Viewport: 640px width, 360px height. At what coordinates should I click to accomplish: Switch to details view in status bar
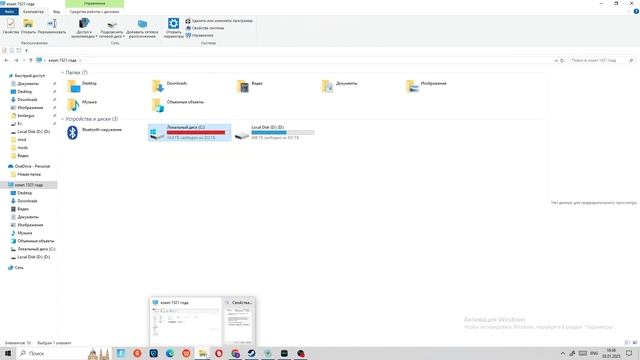[627, 343]
